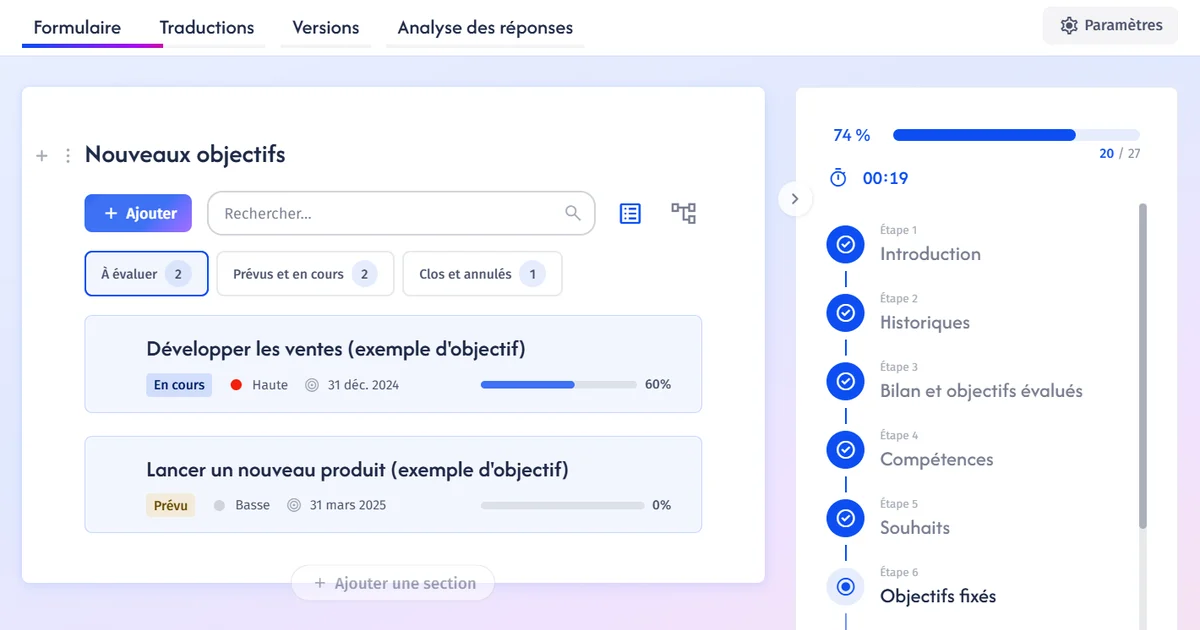Click the grey Basse priority dot

pos(219,505)
